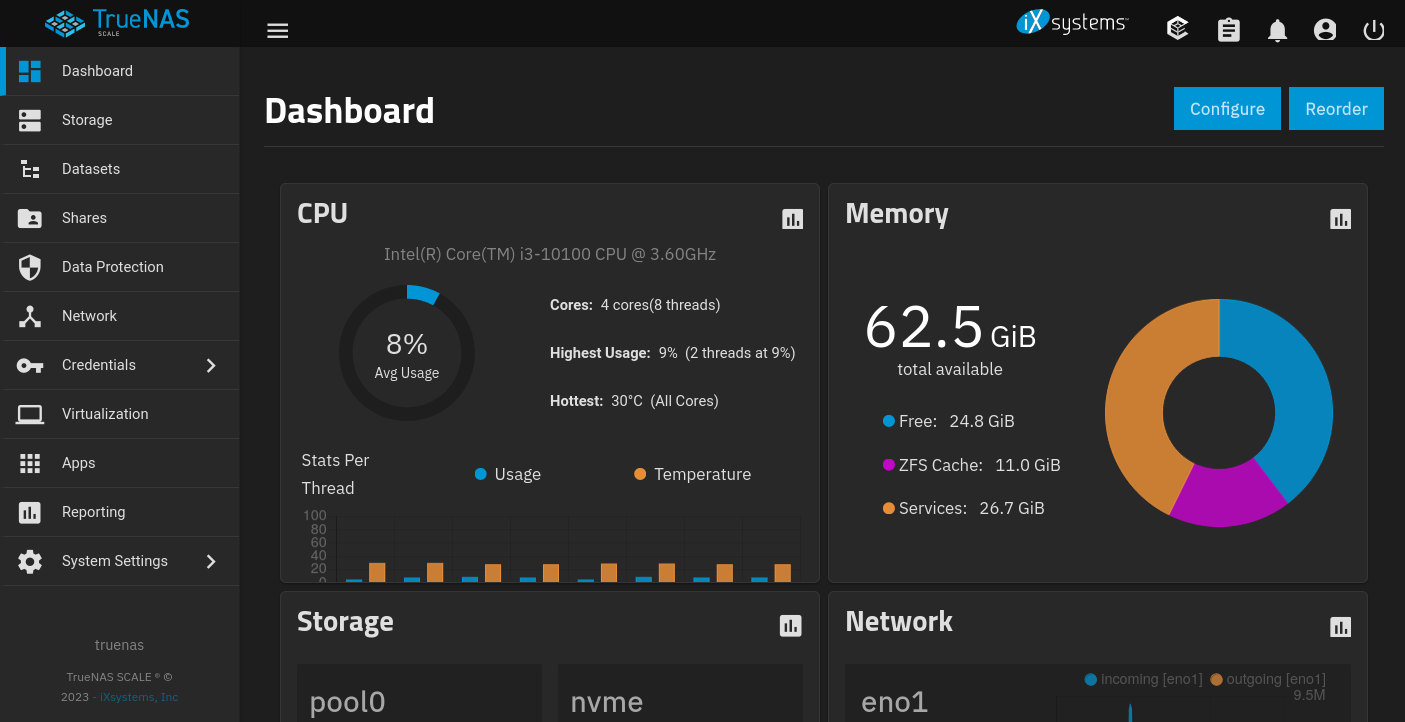Open the Reporting menu item
Viewport: 1405px width, 722px height.
(x=120, y=512)
